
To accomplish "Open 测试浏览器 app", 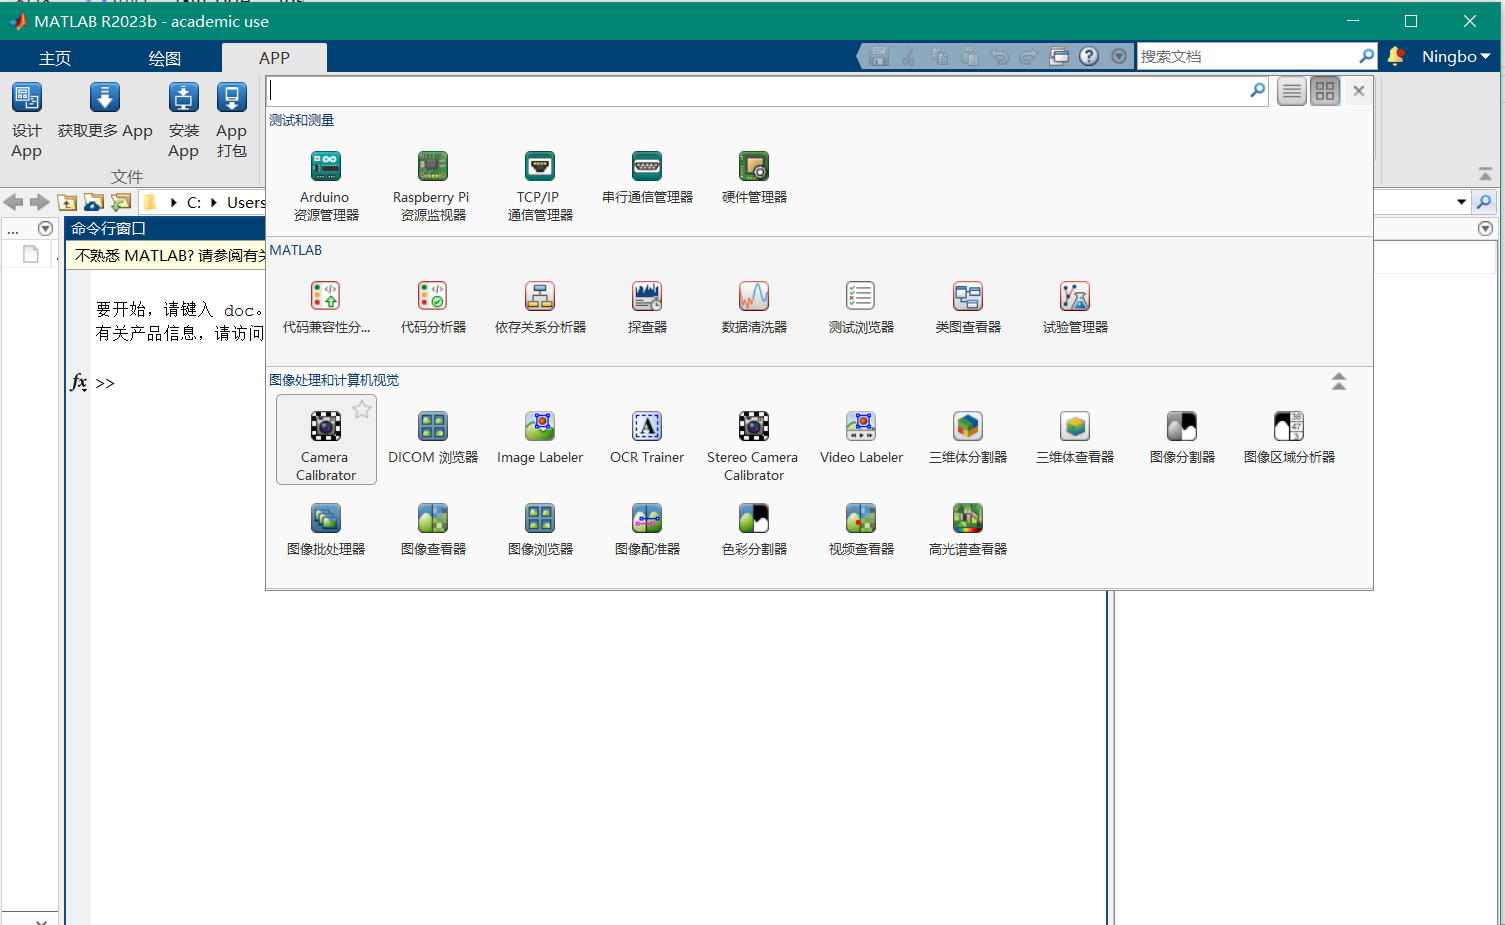I will 861,307.
